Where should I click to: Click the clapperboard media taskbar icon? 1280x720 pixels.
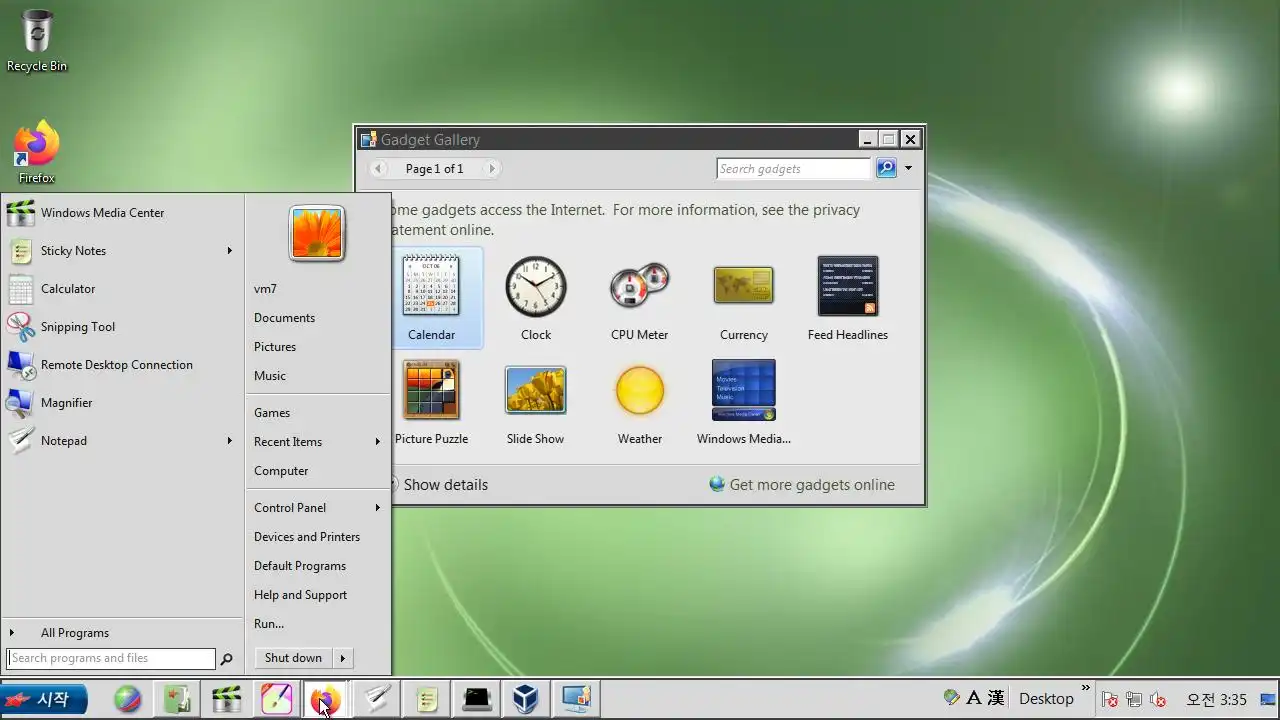[x=226, y=699]
